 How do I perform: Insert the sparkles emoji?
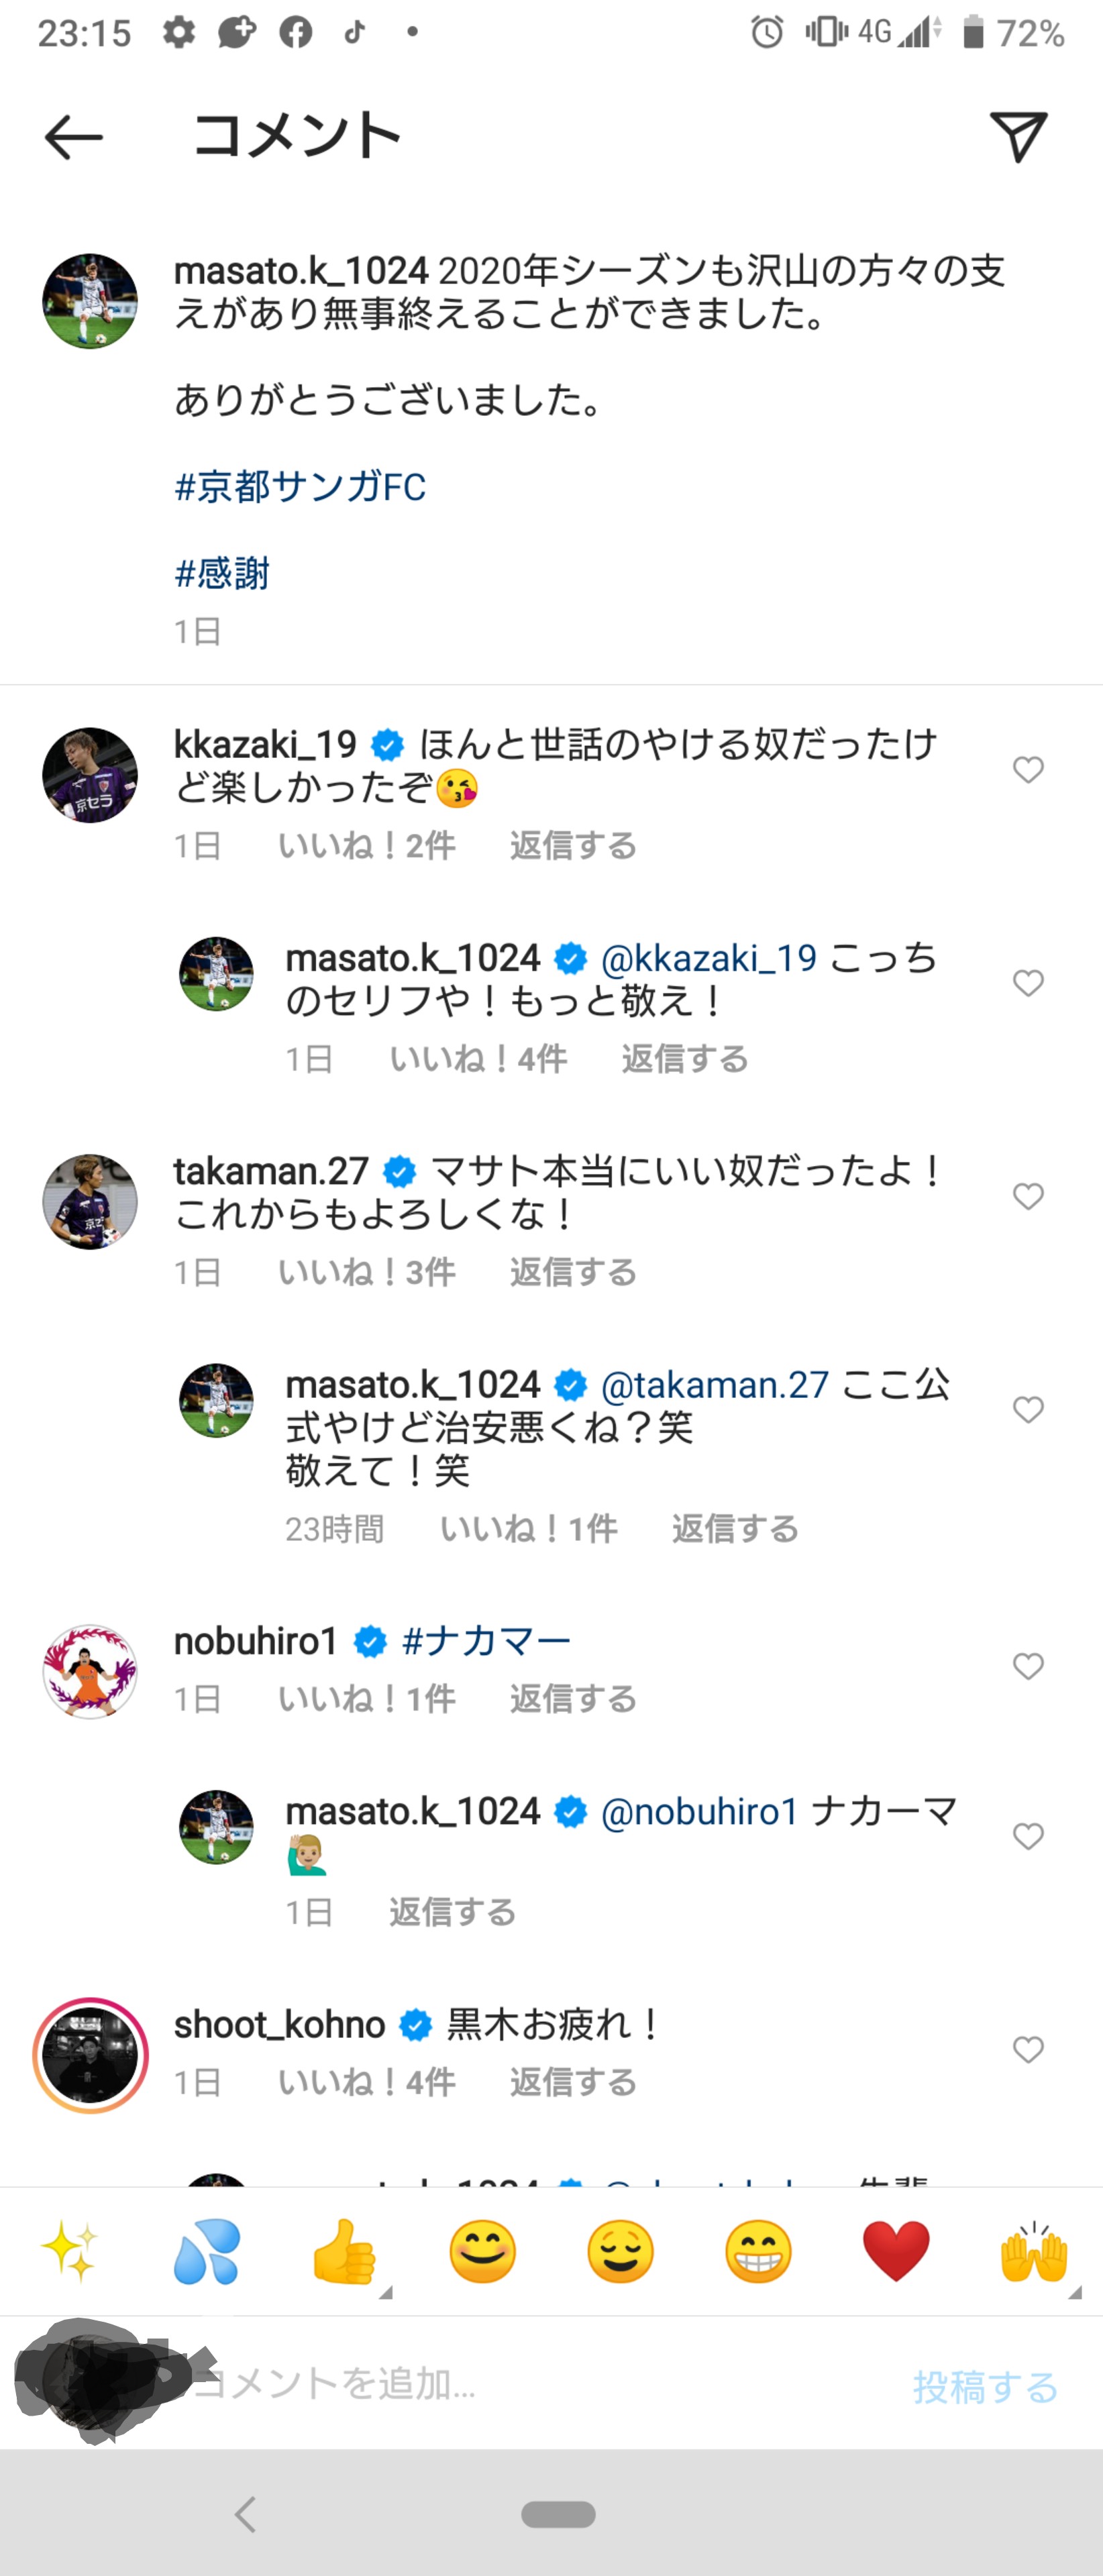point(70,2251)
